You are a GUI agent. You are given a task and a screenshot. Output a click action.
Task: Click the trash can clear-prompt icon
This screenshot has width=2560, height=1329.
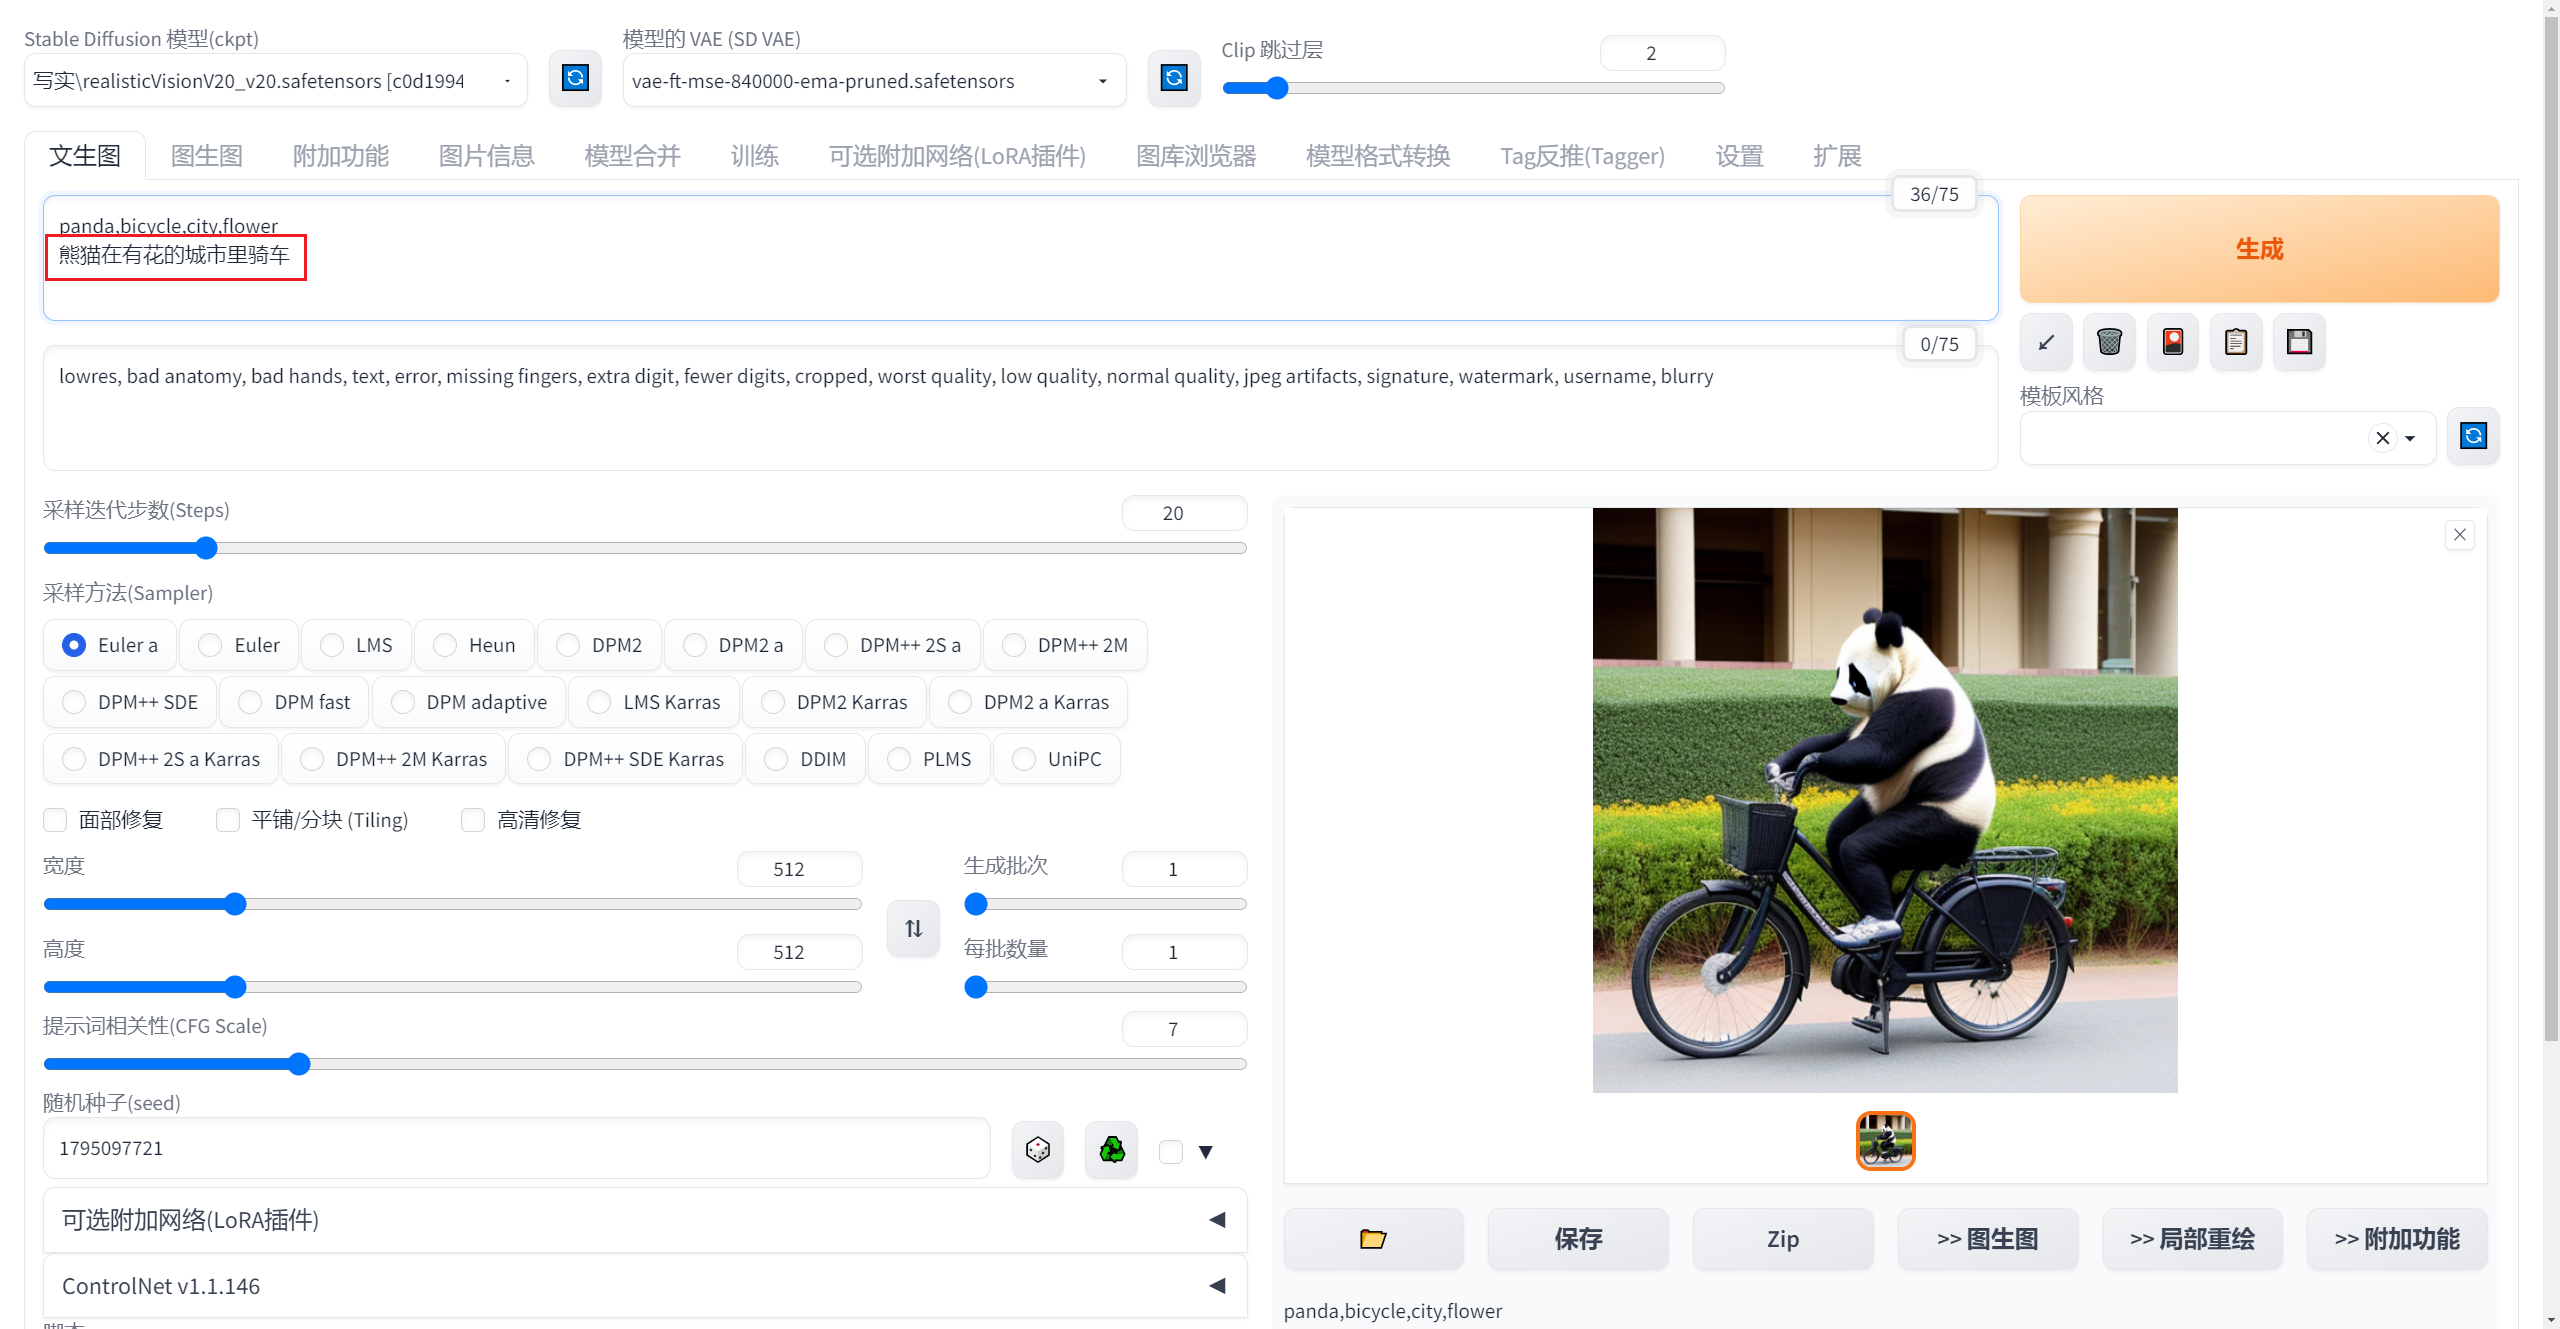coord(2109,342)
